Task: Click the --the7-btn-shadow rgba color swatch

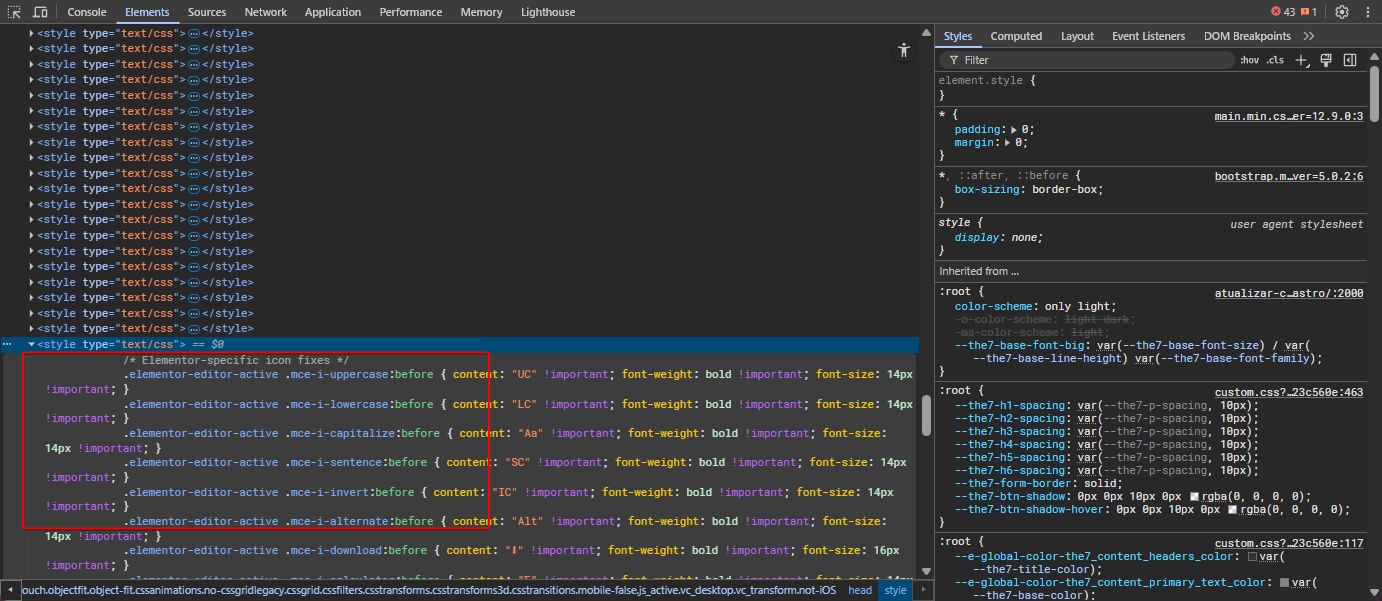Action: coord(1196,497)
